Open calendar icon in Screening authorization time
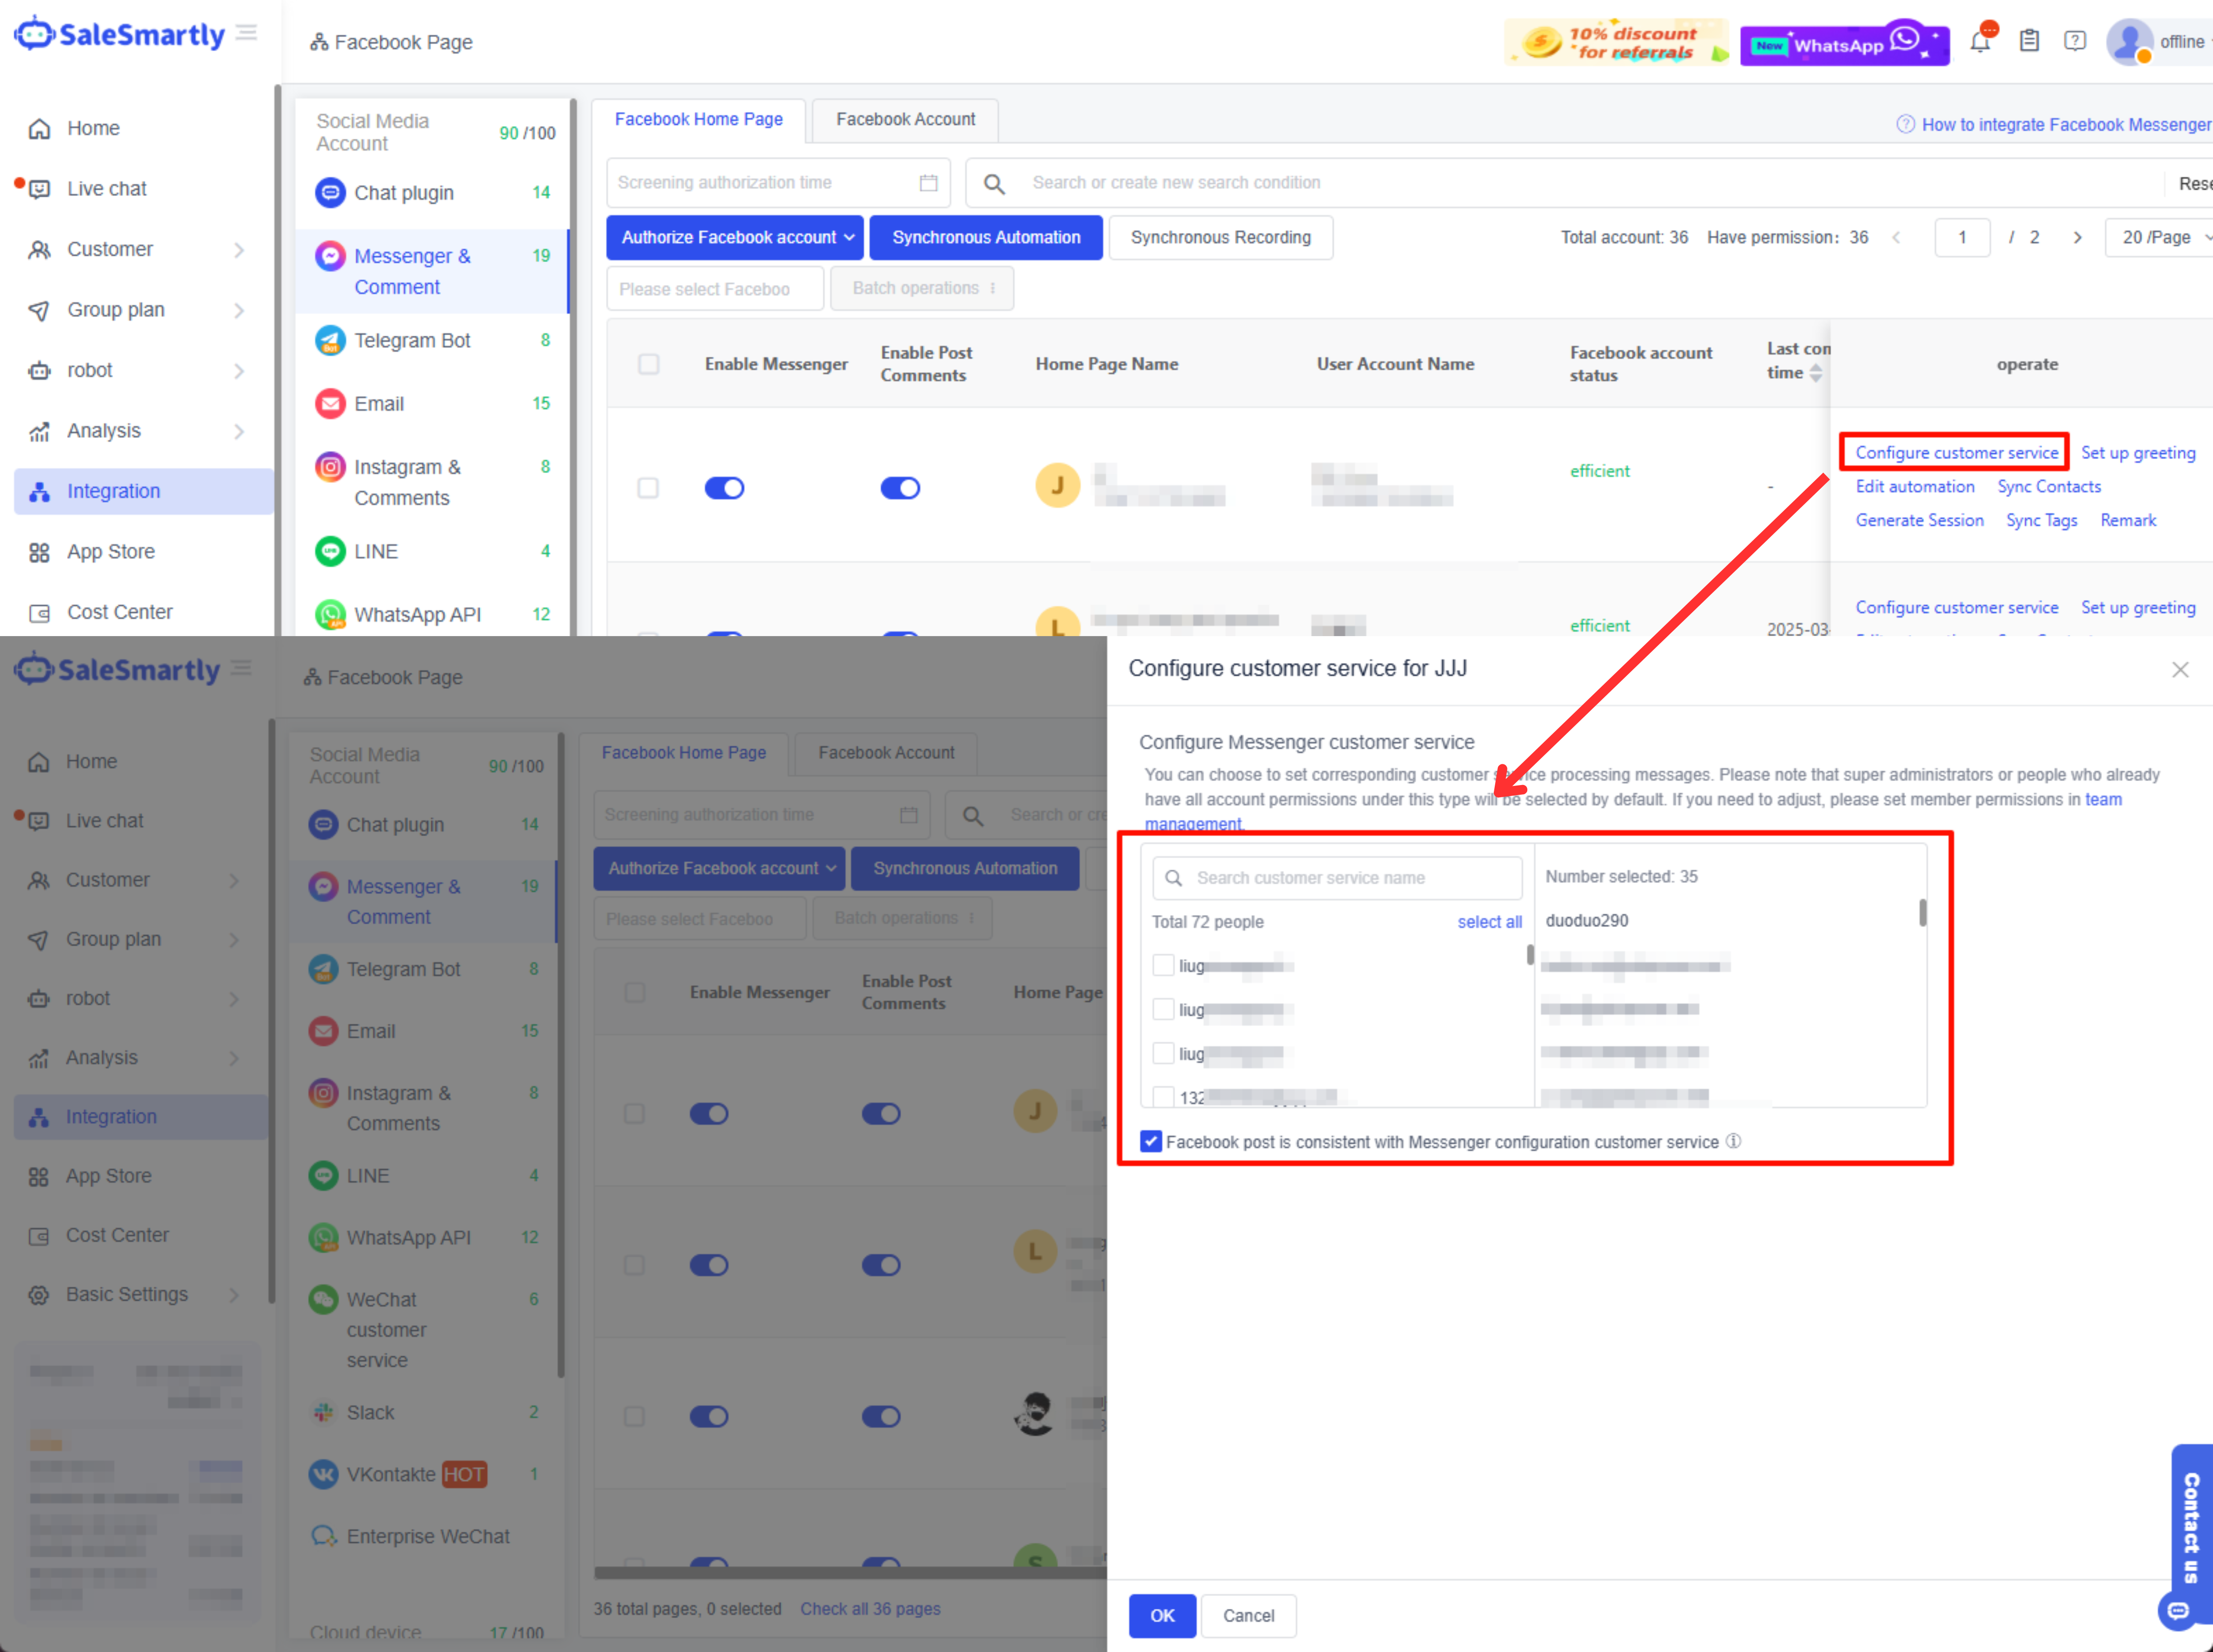Screen dimensions: 2213x1652 click(x=928, y=183)
